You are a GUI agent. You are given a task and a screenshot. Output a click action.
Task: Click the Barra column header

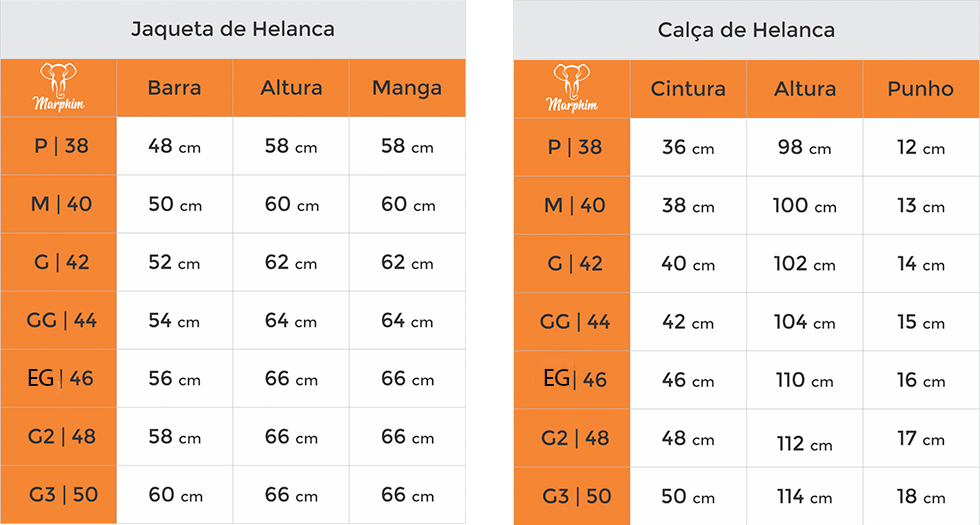pos(174,88)
